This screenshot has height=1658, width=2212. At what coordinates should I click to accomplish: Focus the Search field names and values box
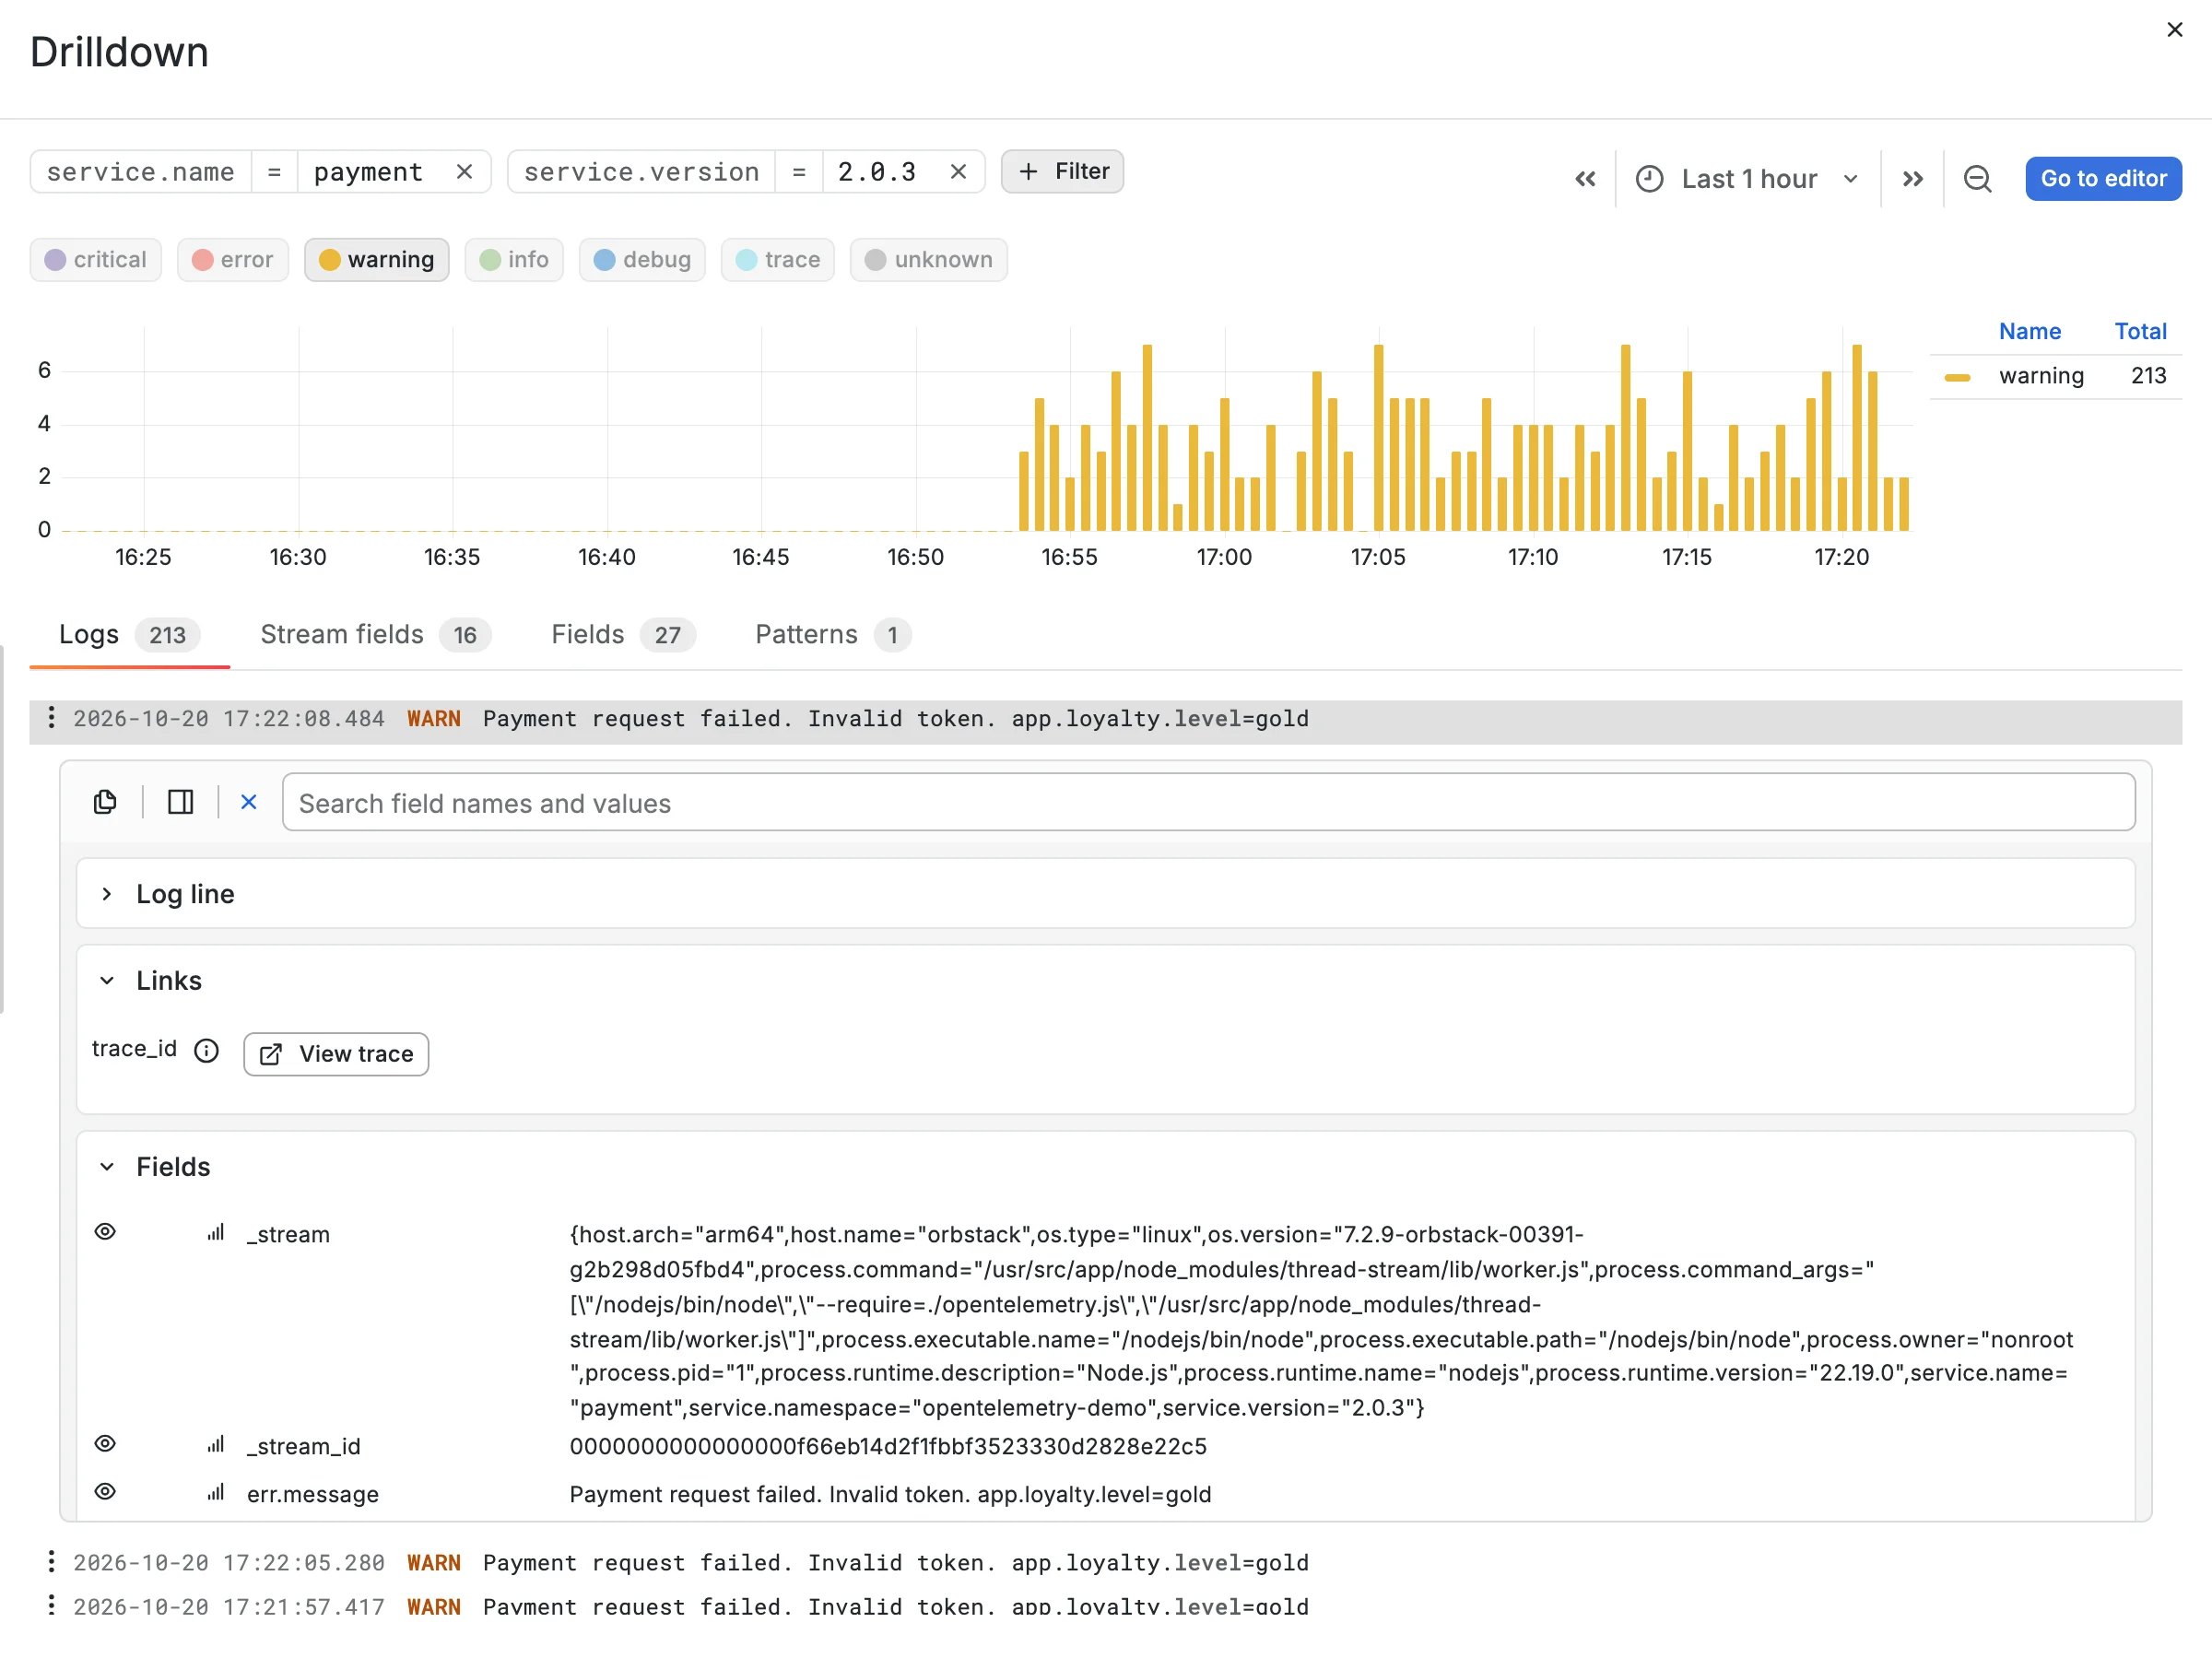click(1208, 803)
